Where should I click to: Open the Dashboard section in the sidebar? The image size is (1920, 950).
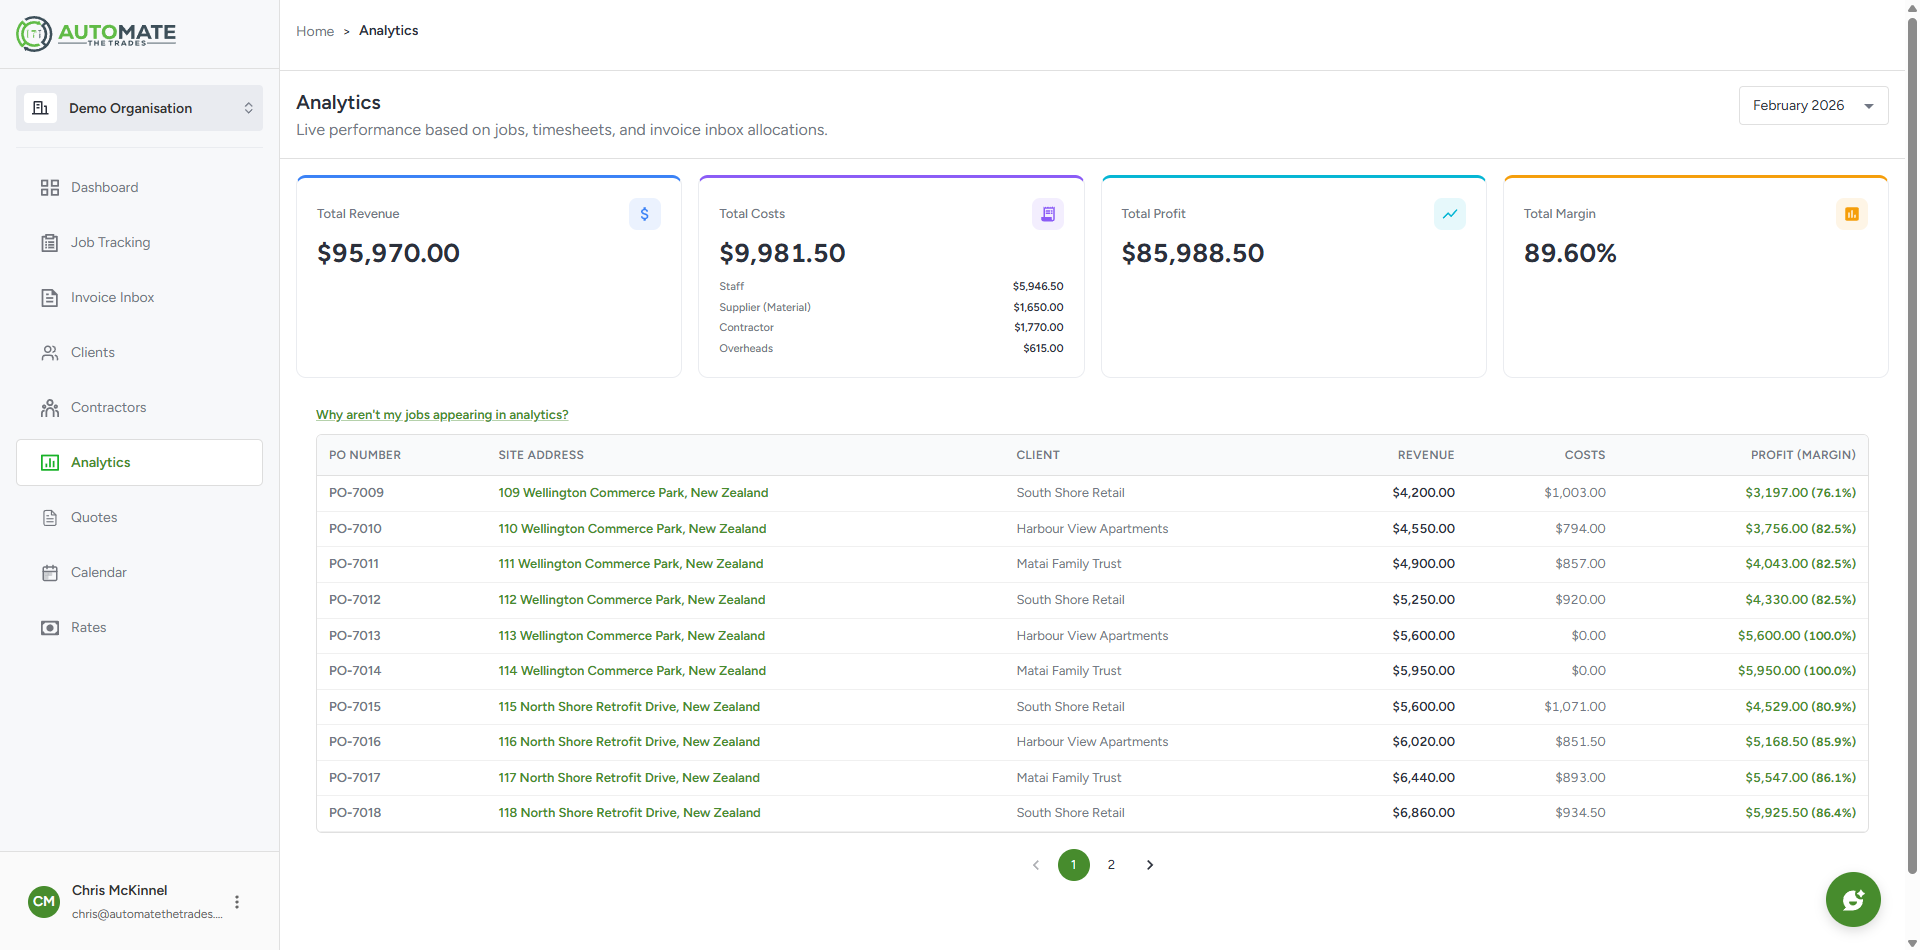click(104, 187)
